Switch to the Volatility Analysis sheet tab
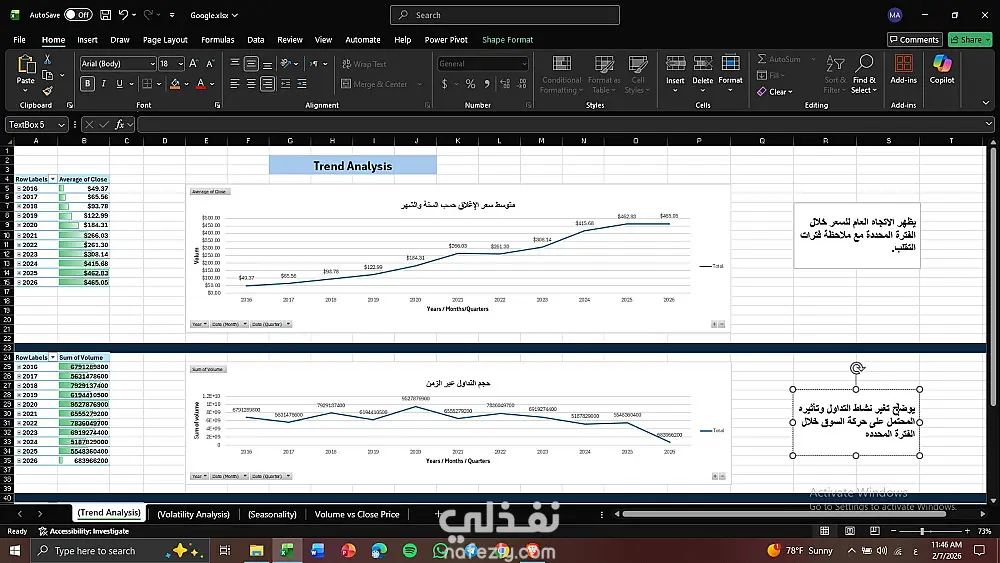The image size is (1000, 563). click(193, 514)
